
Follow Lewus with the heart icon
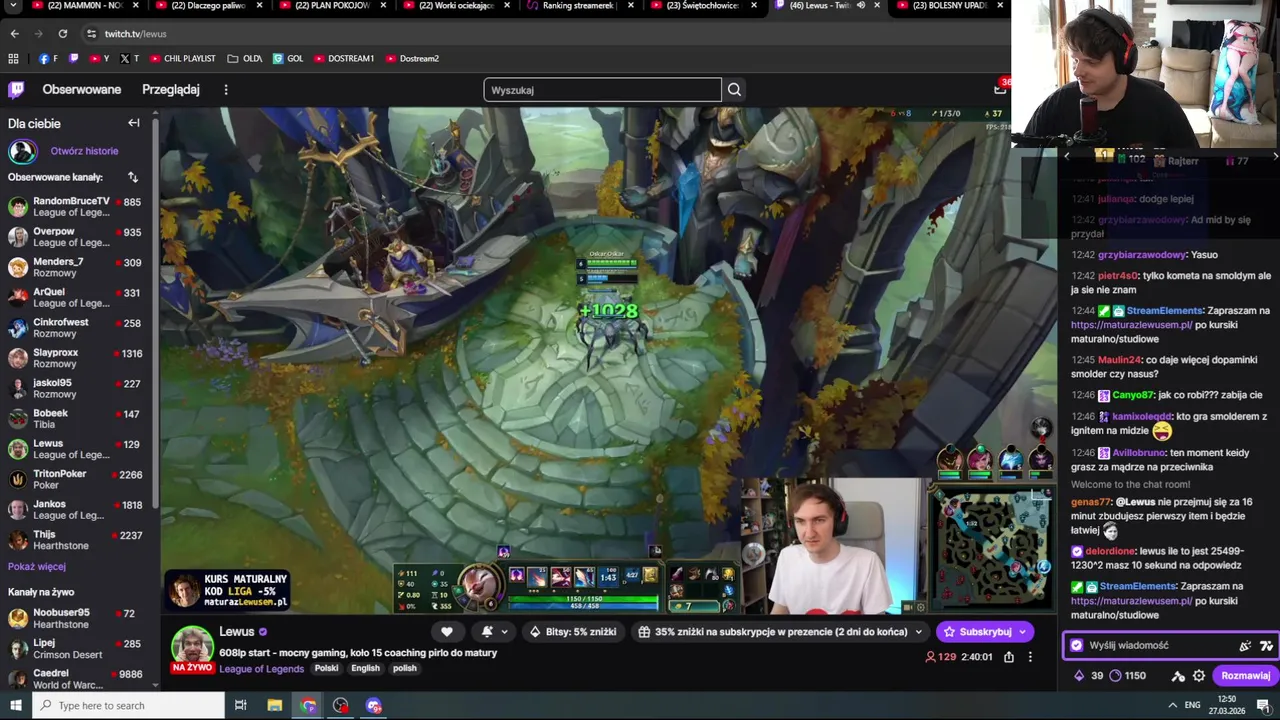(447, 632)
